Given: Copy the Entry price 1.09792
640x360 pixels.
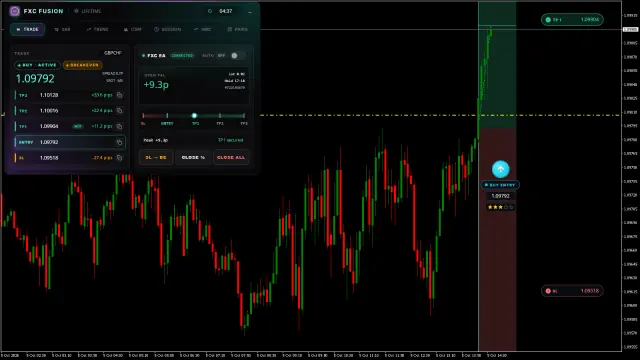Looking at the screenshot, I should [119, 142].
